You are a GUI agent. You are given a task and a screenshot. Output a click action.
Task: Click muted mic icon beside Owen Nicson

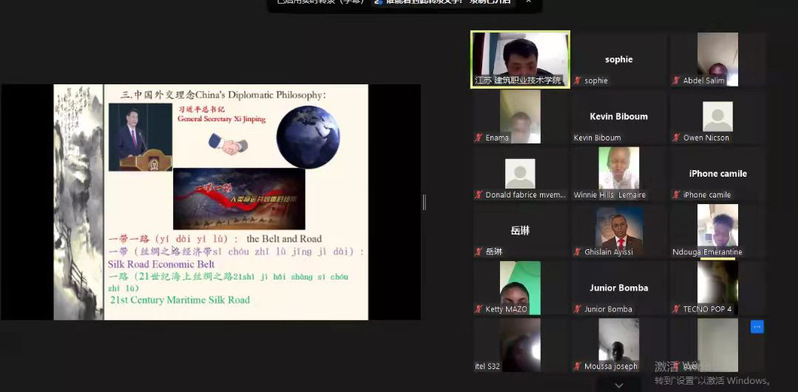coord(676,138)
